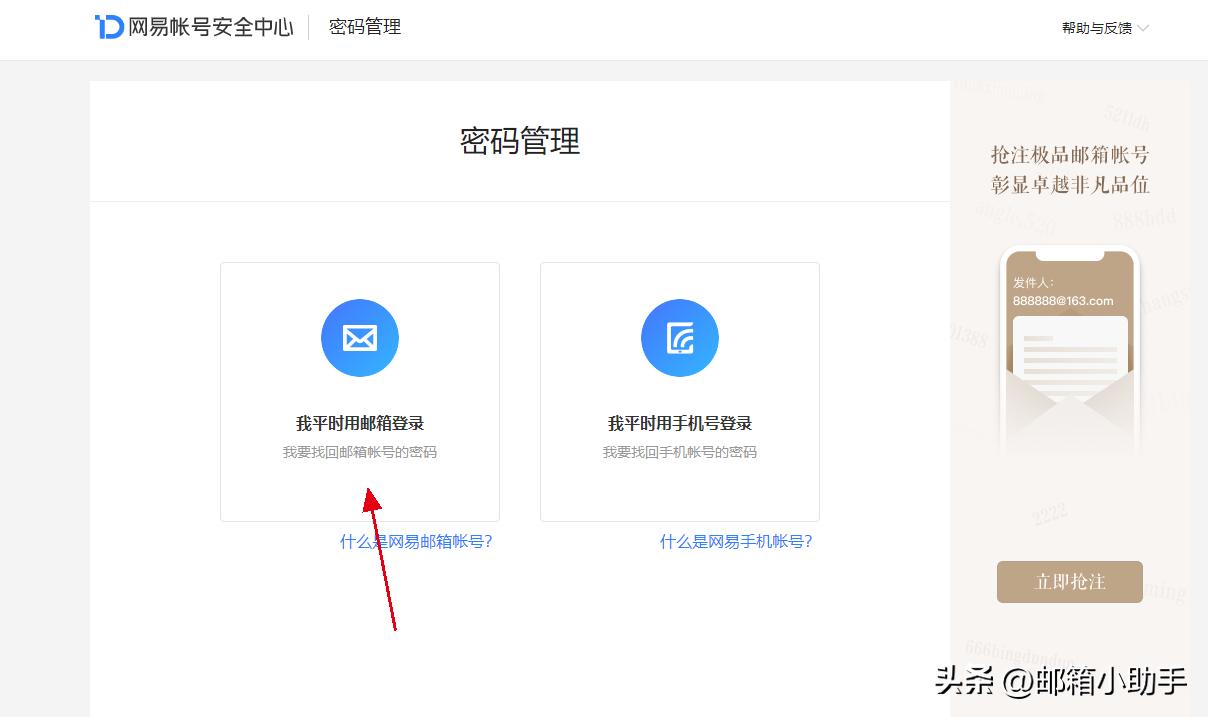The image size is (1208, 717).
Task: Click the email icon on the left card
Action: click(x=359, y=337)
